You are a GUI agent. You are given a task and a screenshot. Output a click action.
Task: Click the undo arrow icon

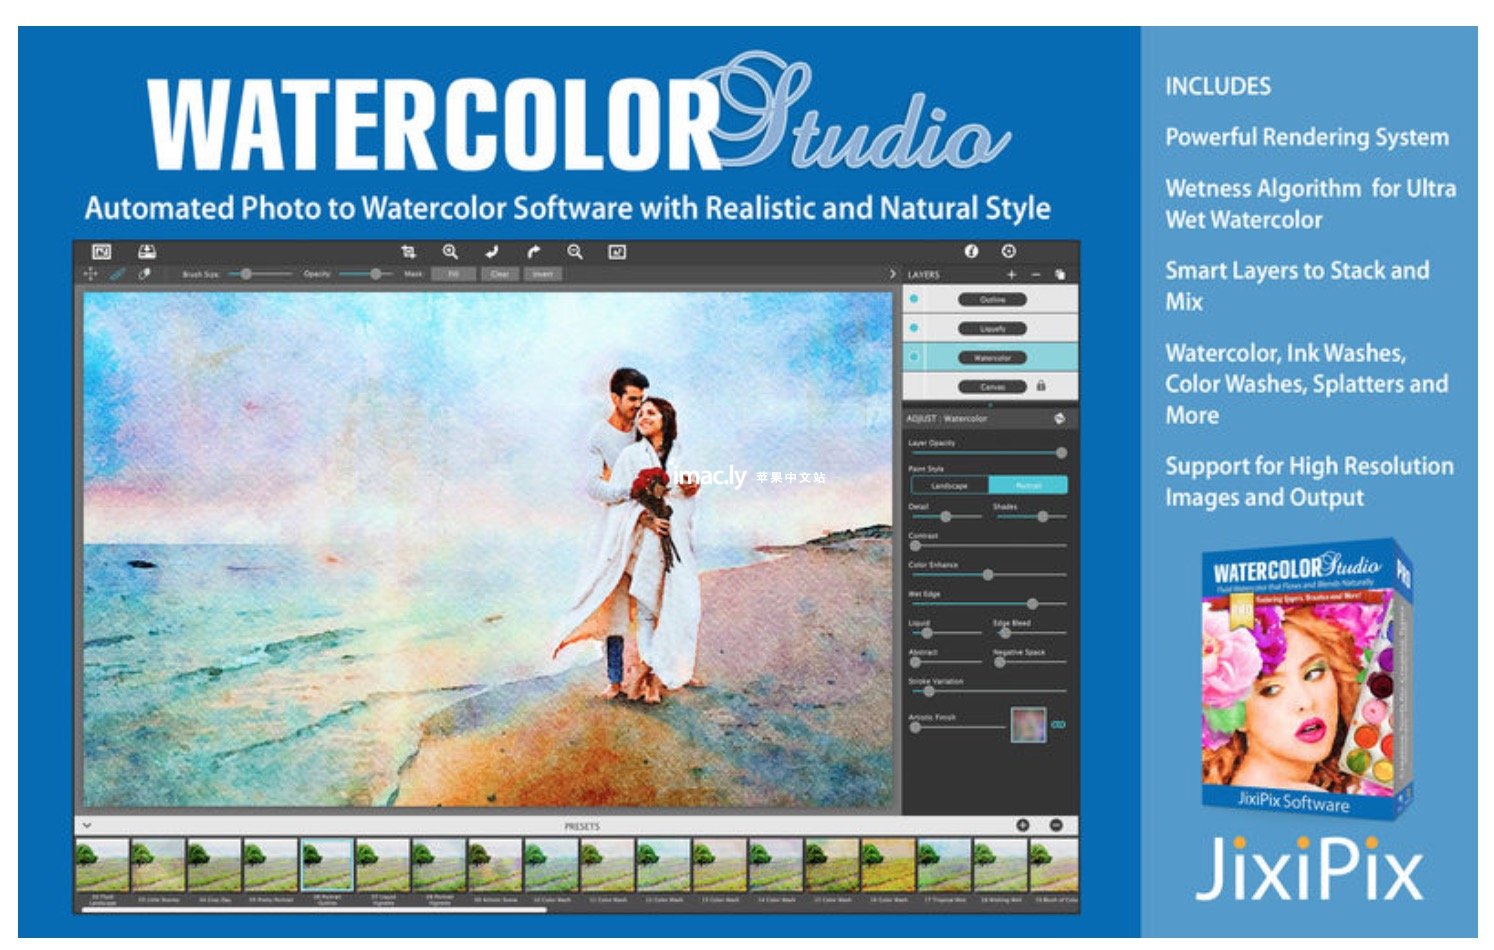(x=492, y=252)
